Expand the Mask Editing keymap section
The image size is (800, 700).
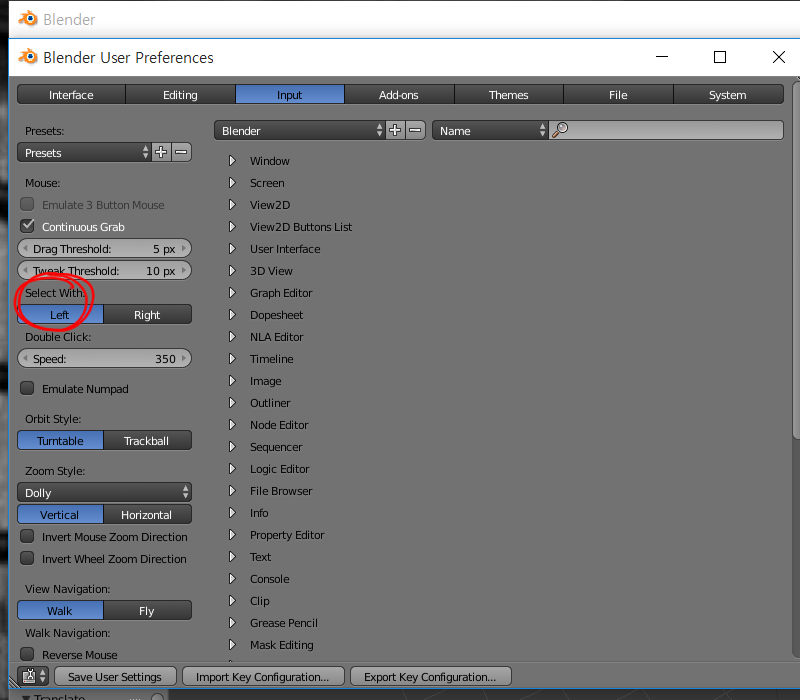(x=232, y=644)
